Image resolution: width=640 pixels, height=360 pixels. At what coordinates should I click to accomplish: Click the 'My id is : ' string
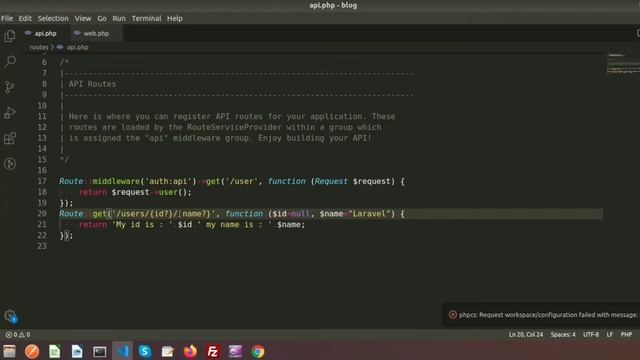(x=143, y=224)
